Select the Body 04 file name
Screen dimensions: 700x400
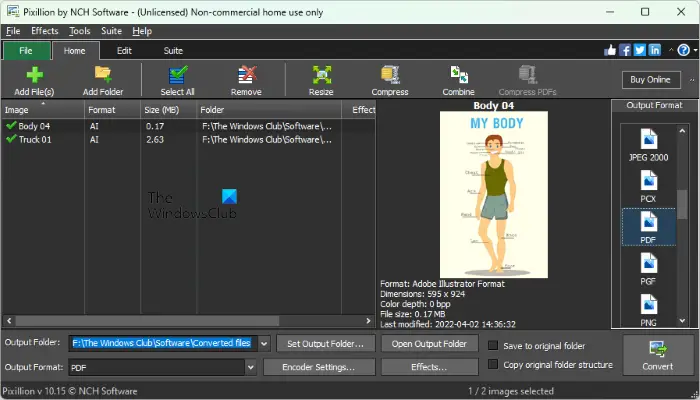[34, 126]
